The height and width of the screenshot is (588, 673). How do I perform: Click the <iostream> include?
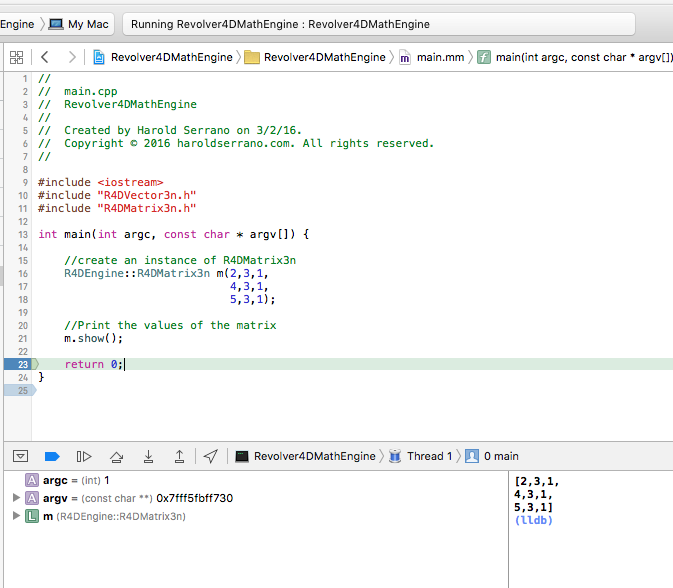[130, 182]
